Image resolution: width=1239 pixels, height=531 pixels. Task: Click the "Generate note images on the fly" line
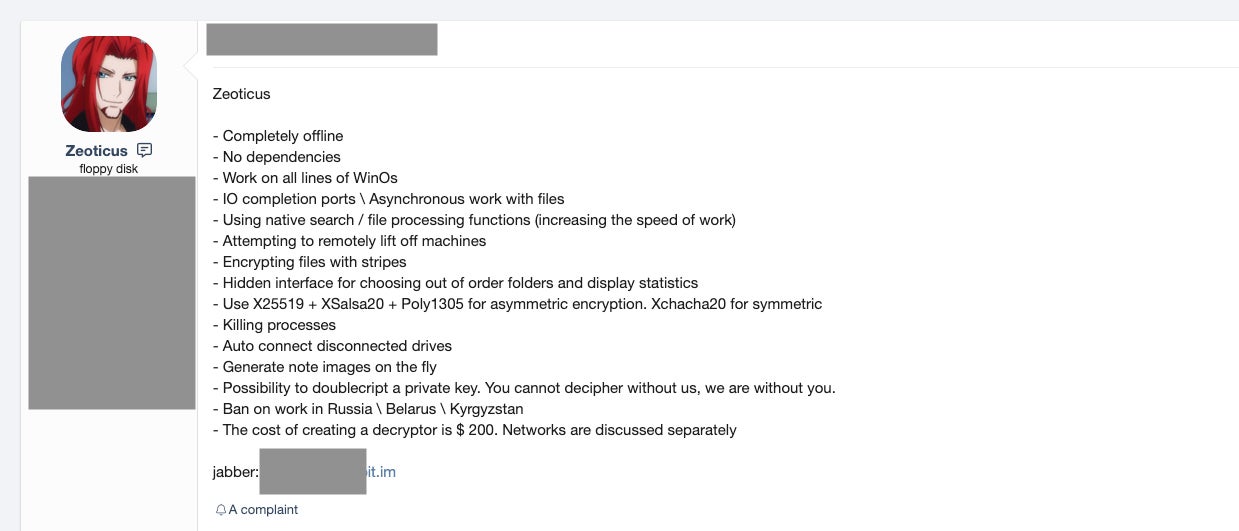[325, 367]
